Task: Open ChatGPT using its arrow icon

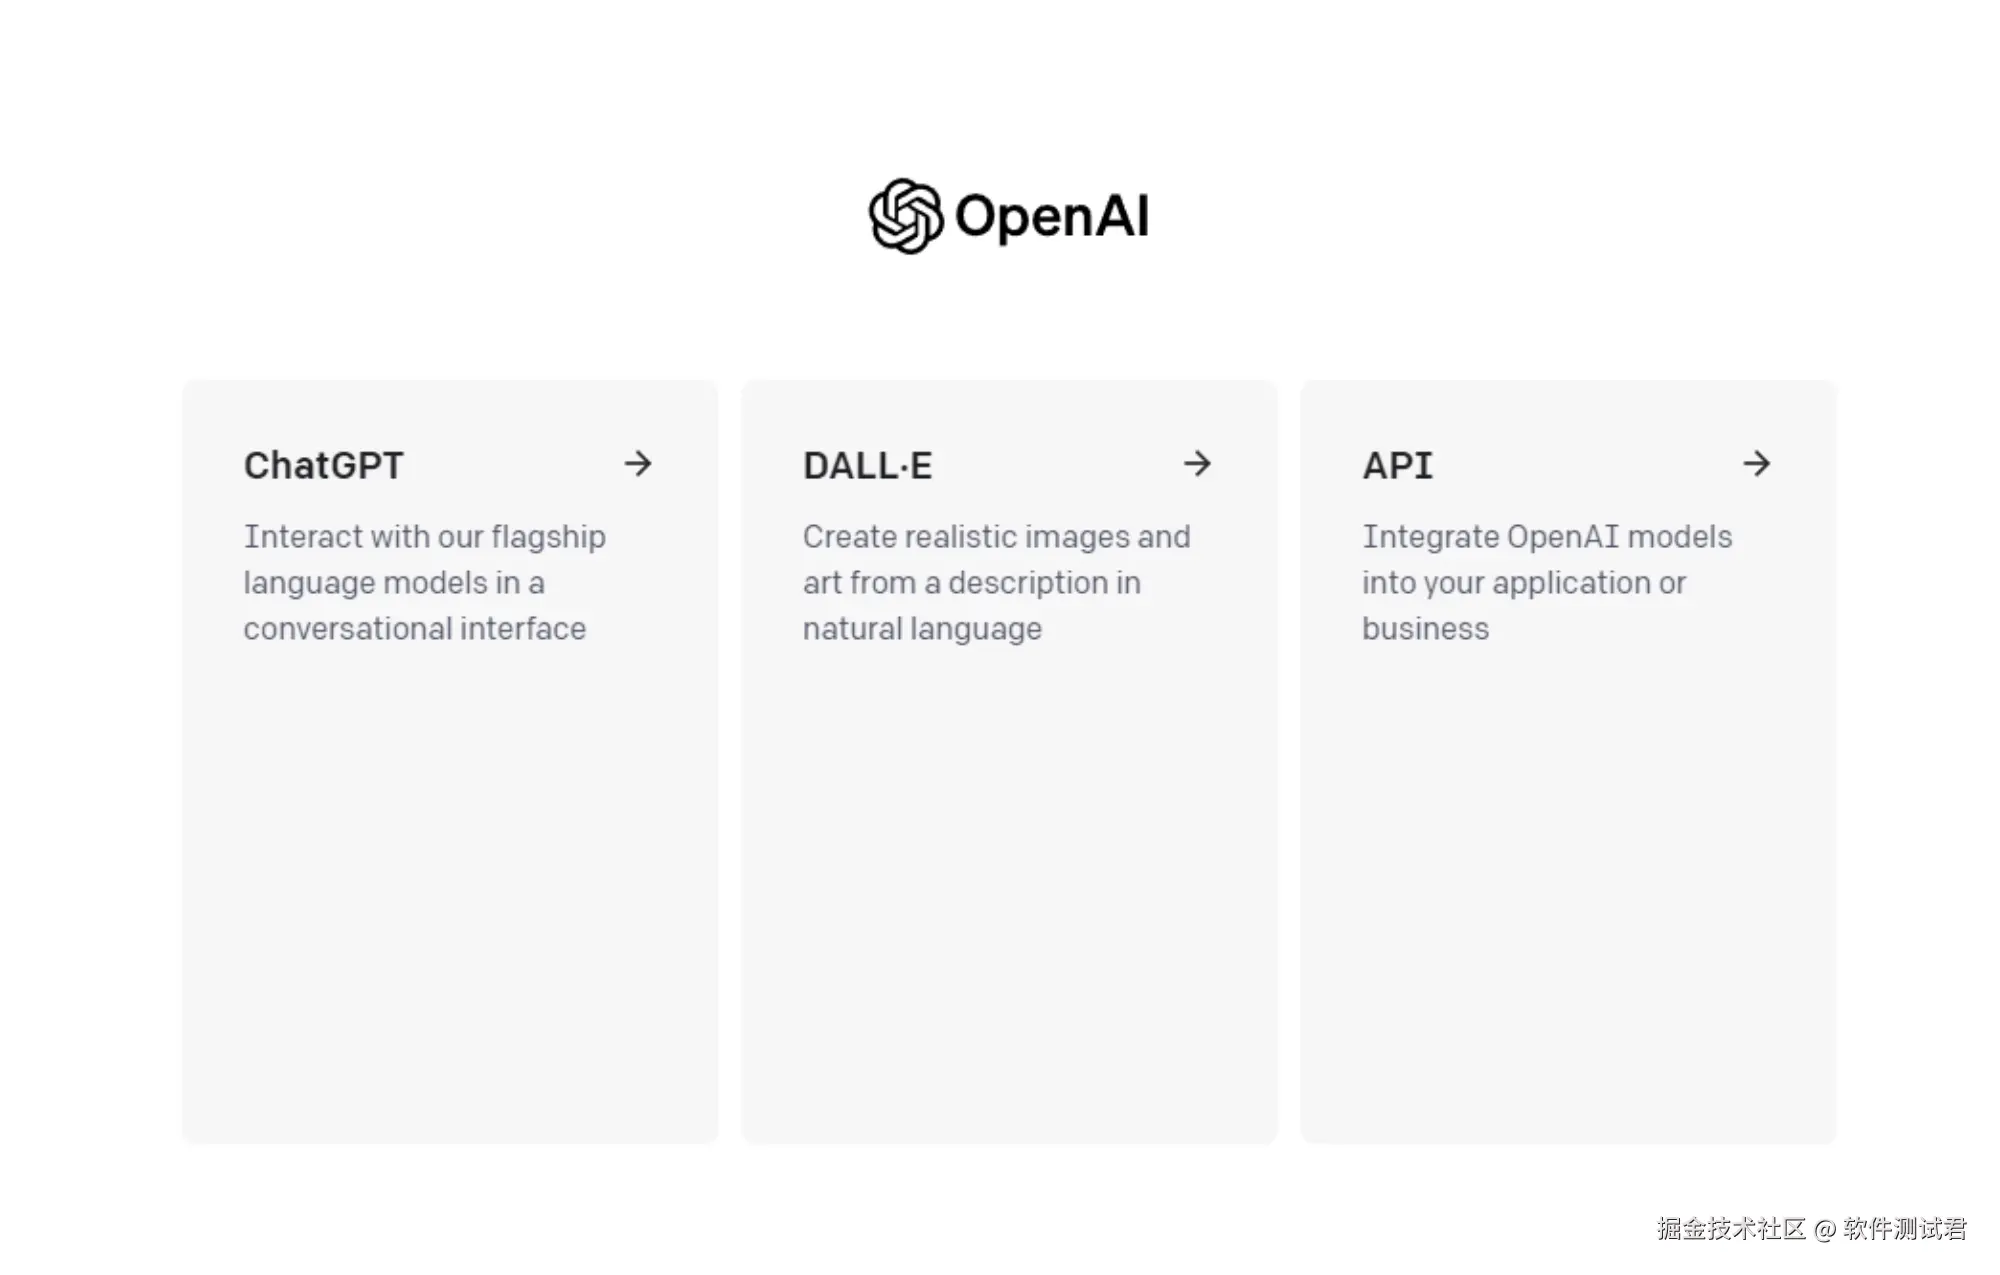Action: click(x=638, y=464)
